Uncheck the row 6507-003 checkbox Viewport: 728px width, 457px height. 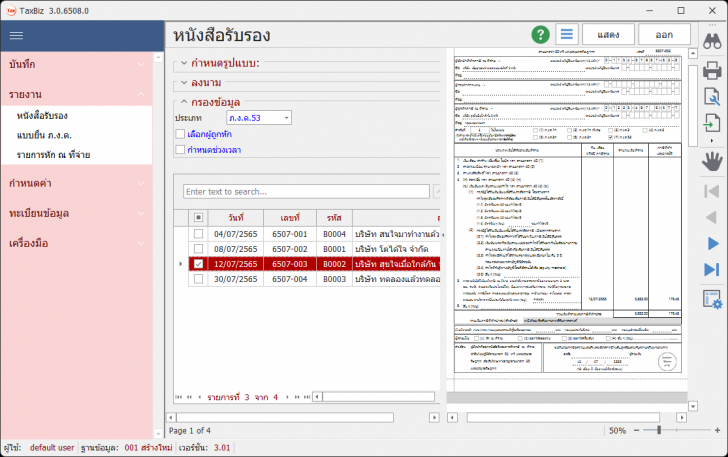198,264
